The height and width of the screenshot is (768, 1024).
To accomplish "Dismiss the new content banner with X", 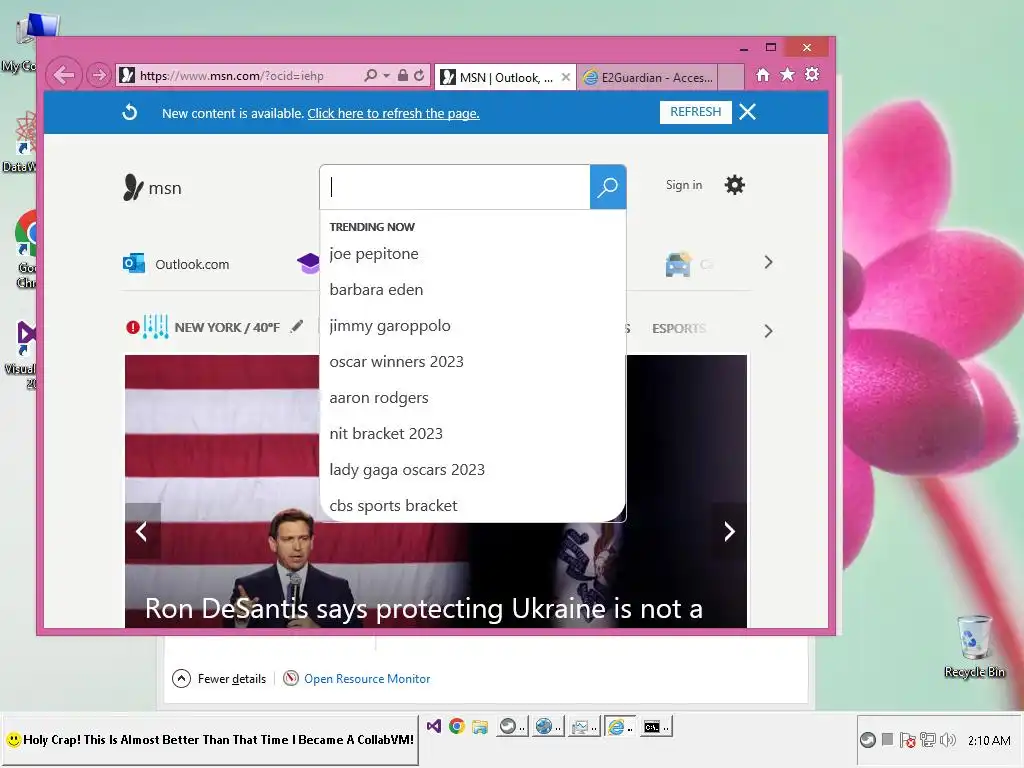I will pyautogui.click(x=748, y=112).
